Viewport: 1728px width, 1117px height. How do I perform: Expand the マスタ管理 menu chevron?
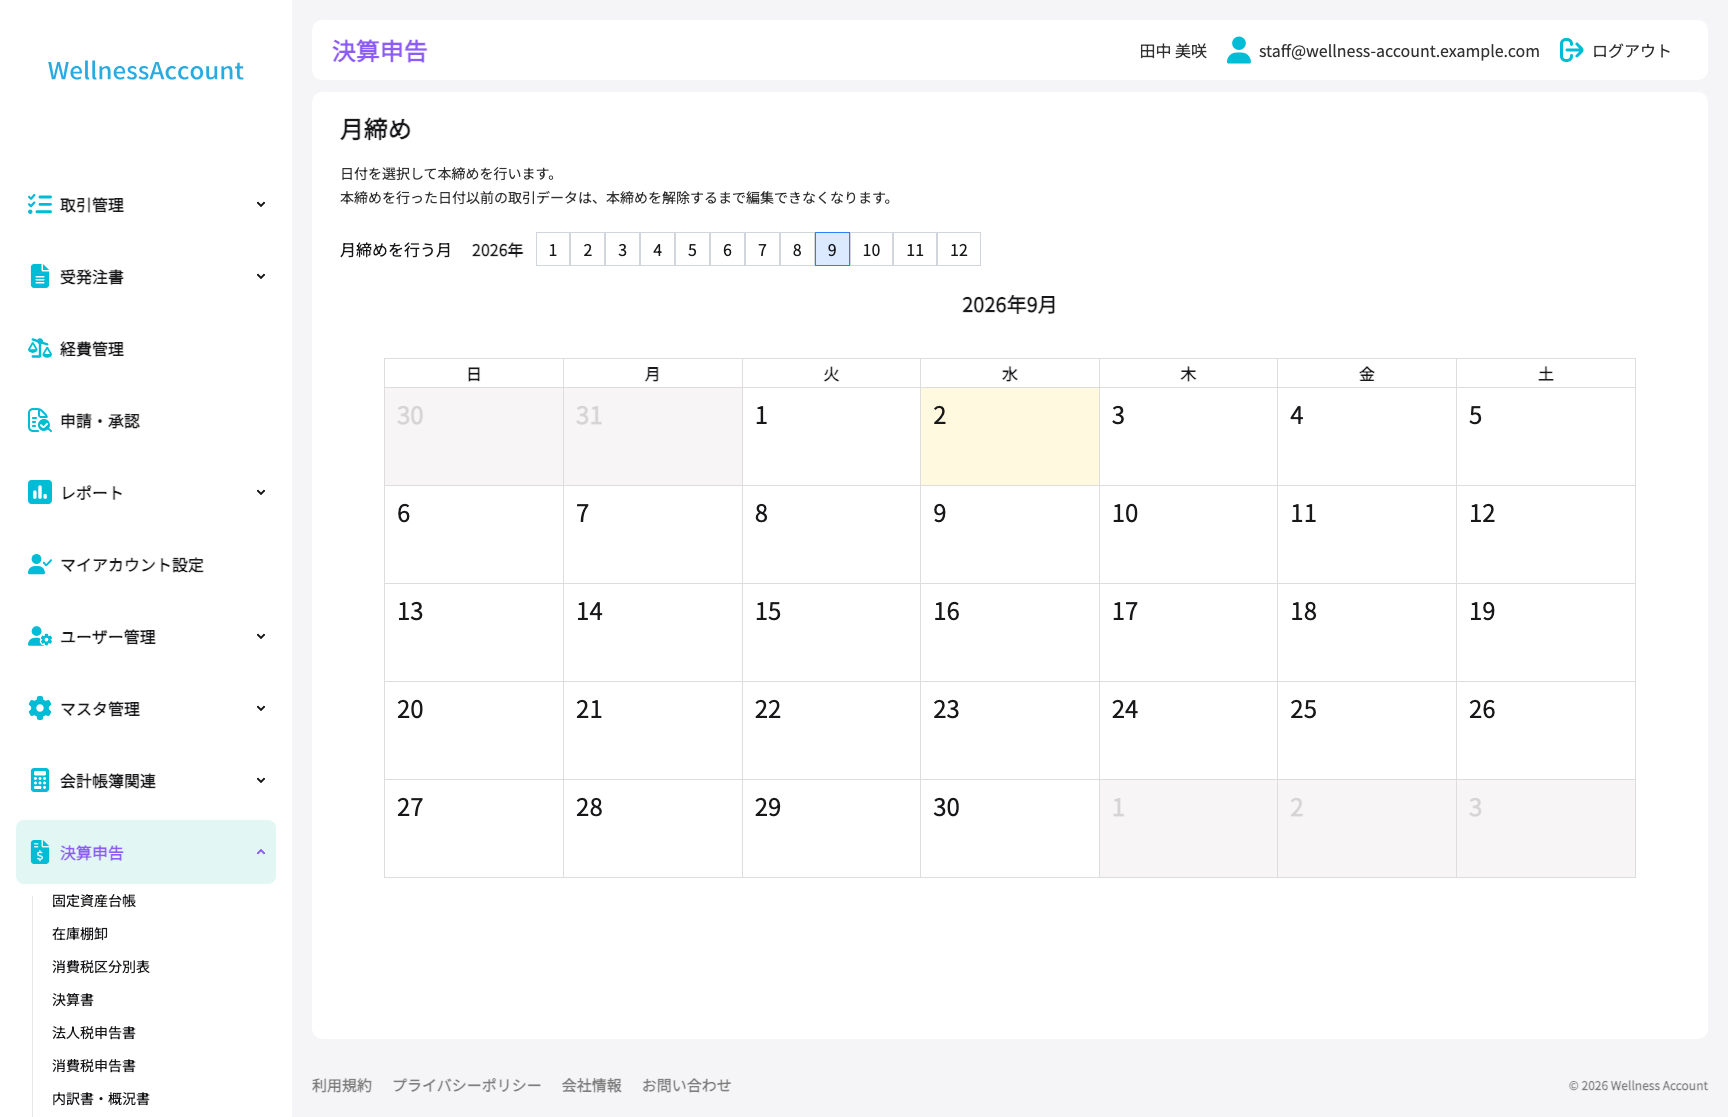(261, 709)
